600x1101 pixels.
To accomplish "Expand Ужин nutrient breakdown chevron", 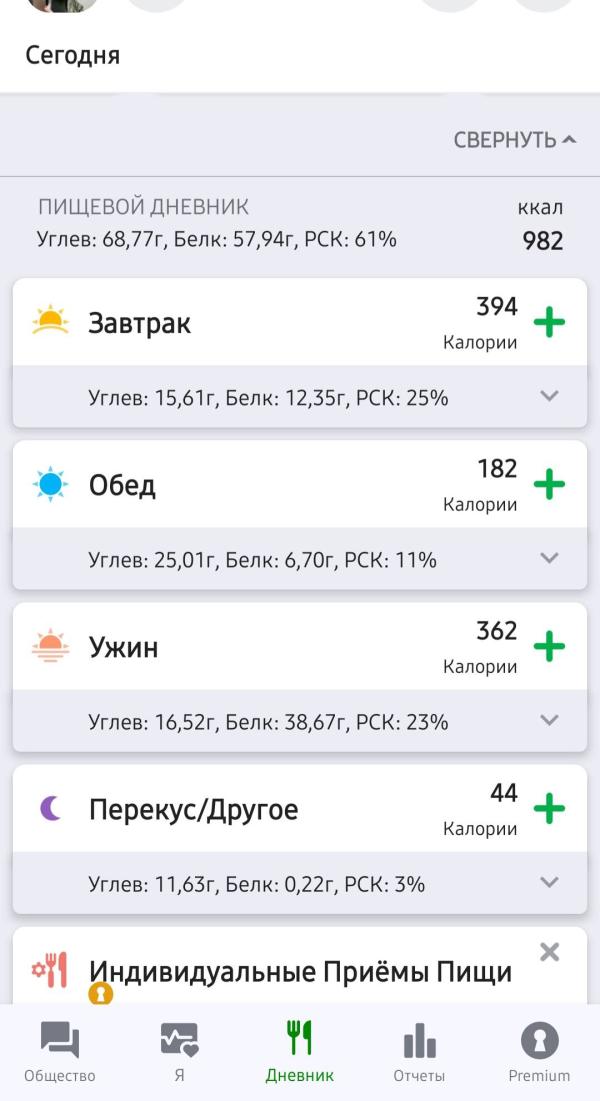I will pyautogui.click(x=549, y=720).
